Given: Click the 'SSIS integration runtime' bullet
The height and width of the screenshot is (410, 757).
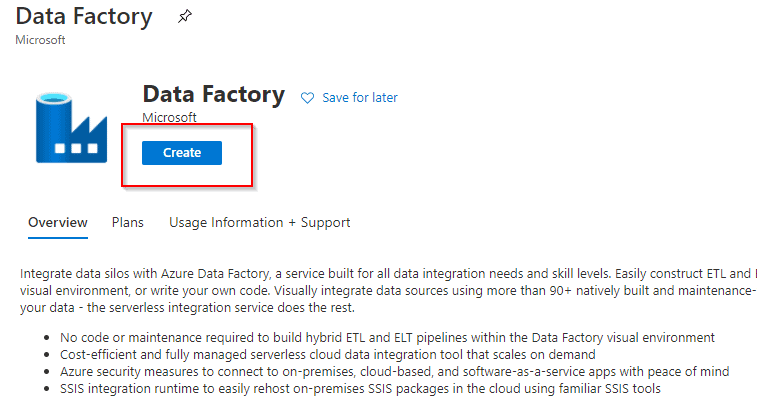Looking at the screenshot, I should pyautogui.click(x=360, y=387).
